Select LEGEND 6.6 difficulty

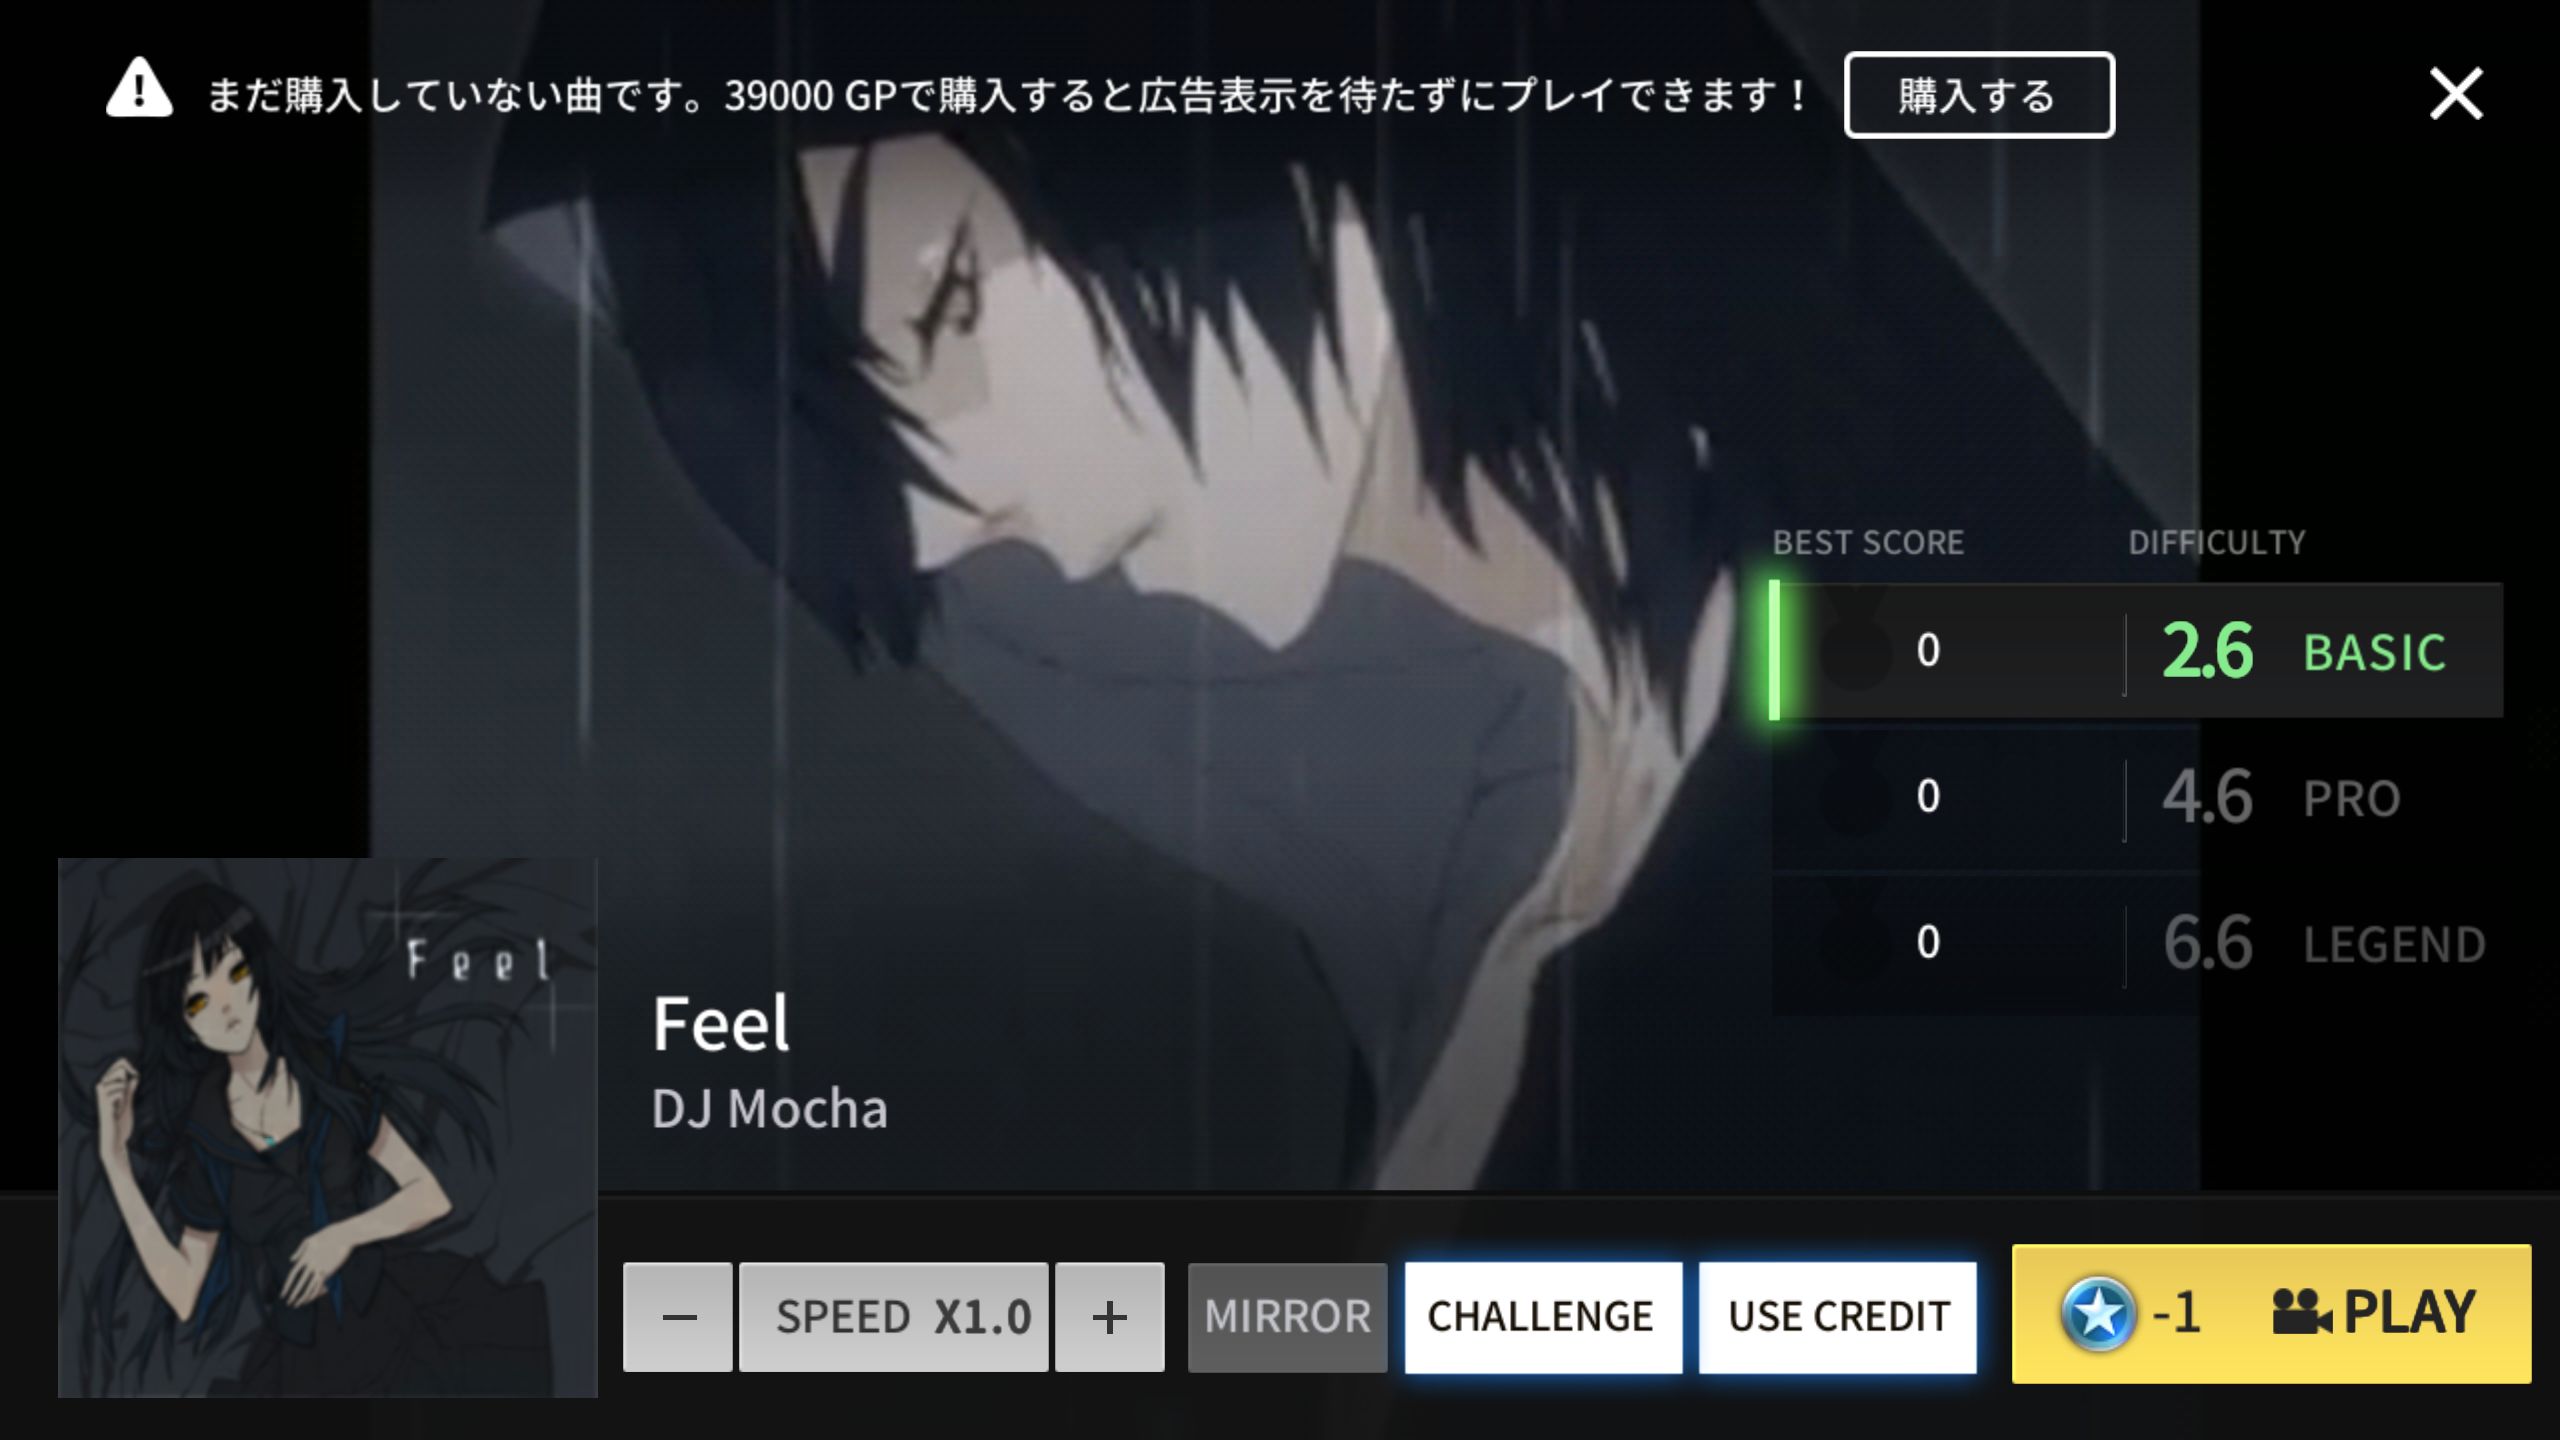coord(2137,943)
